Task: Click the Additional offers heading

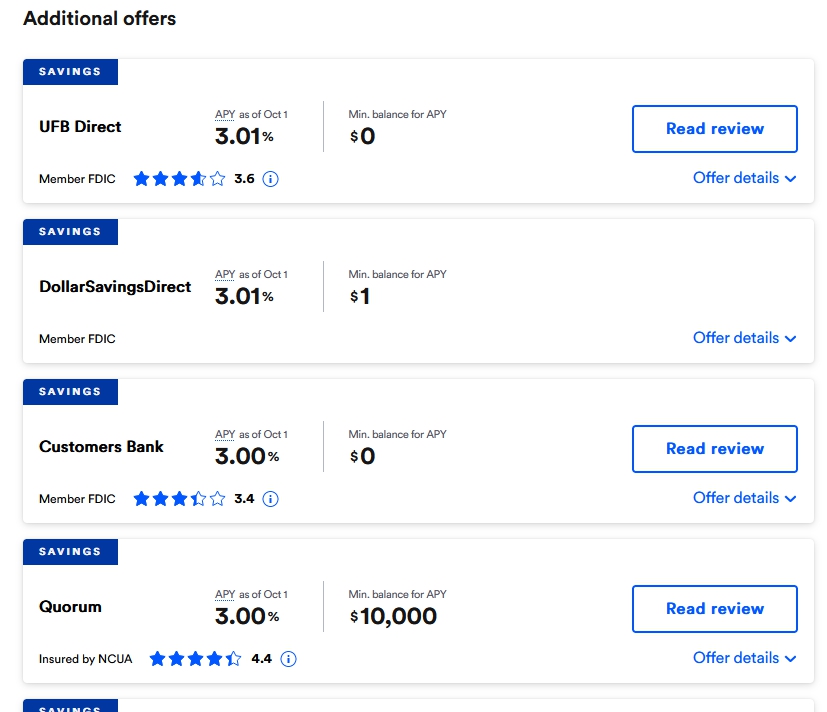Action: [x=100, y=18]
